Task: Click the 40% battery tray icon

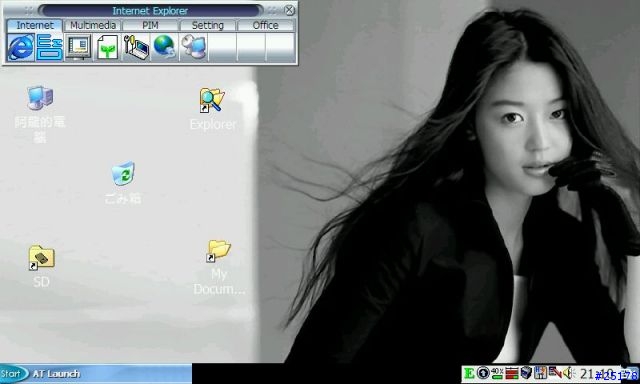Action: (497, 373)
